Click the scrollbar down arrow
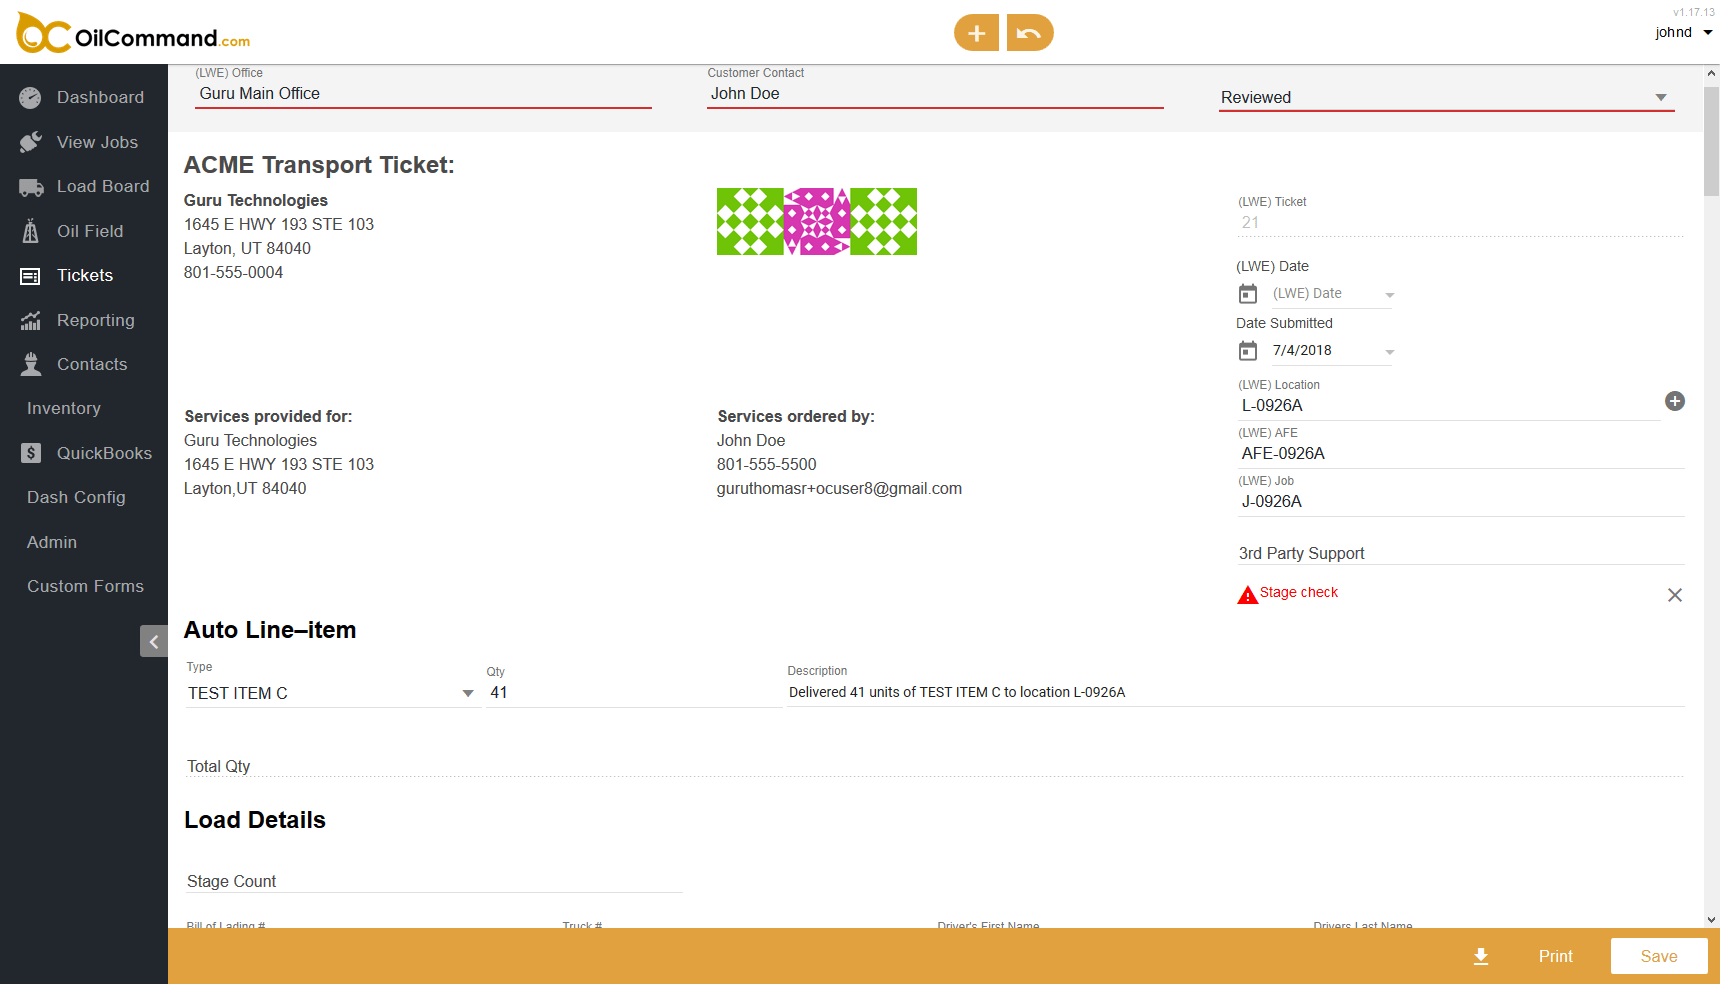 pos(1712,920)
